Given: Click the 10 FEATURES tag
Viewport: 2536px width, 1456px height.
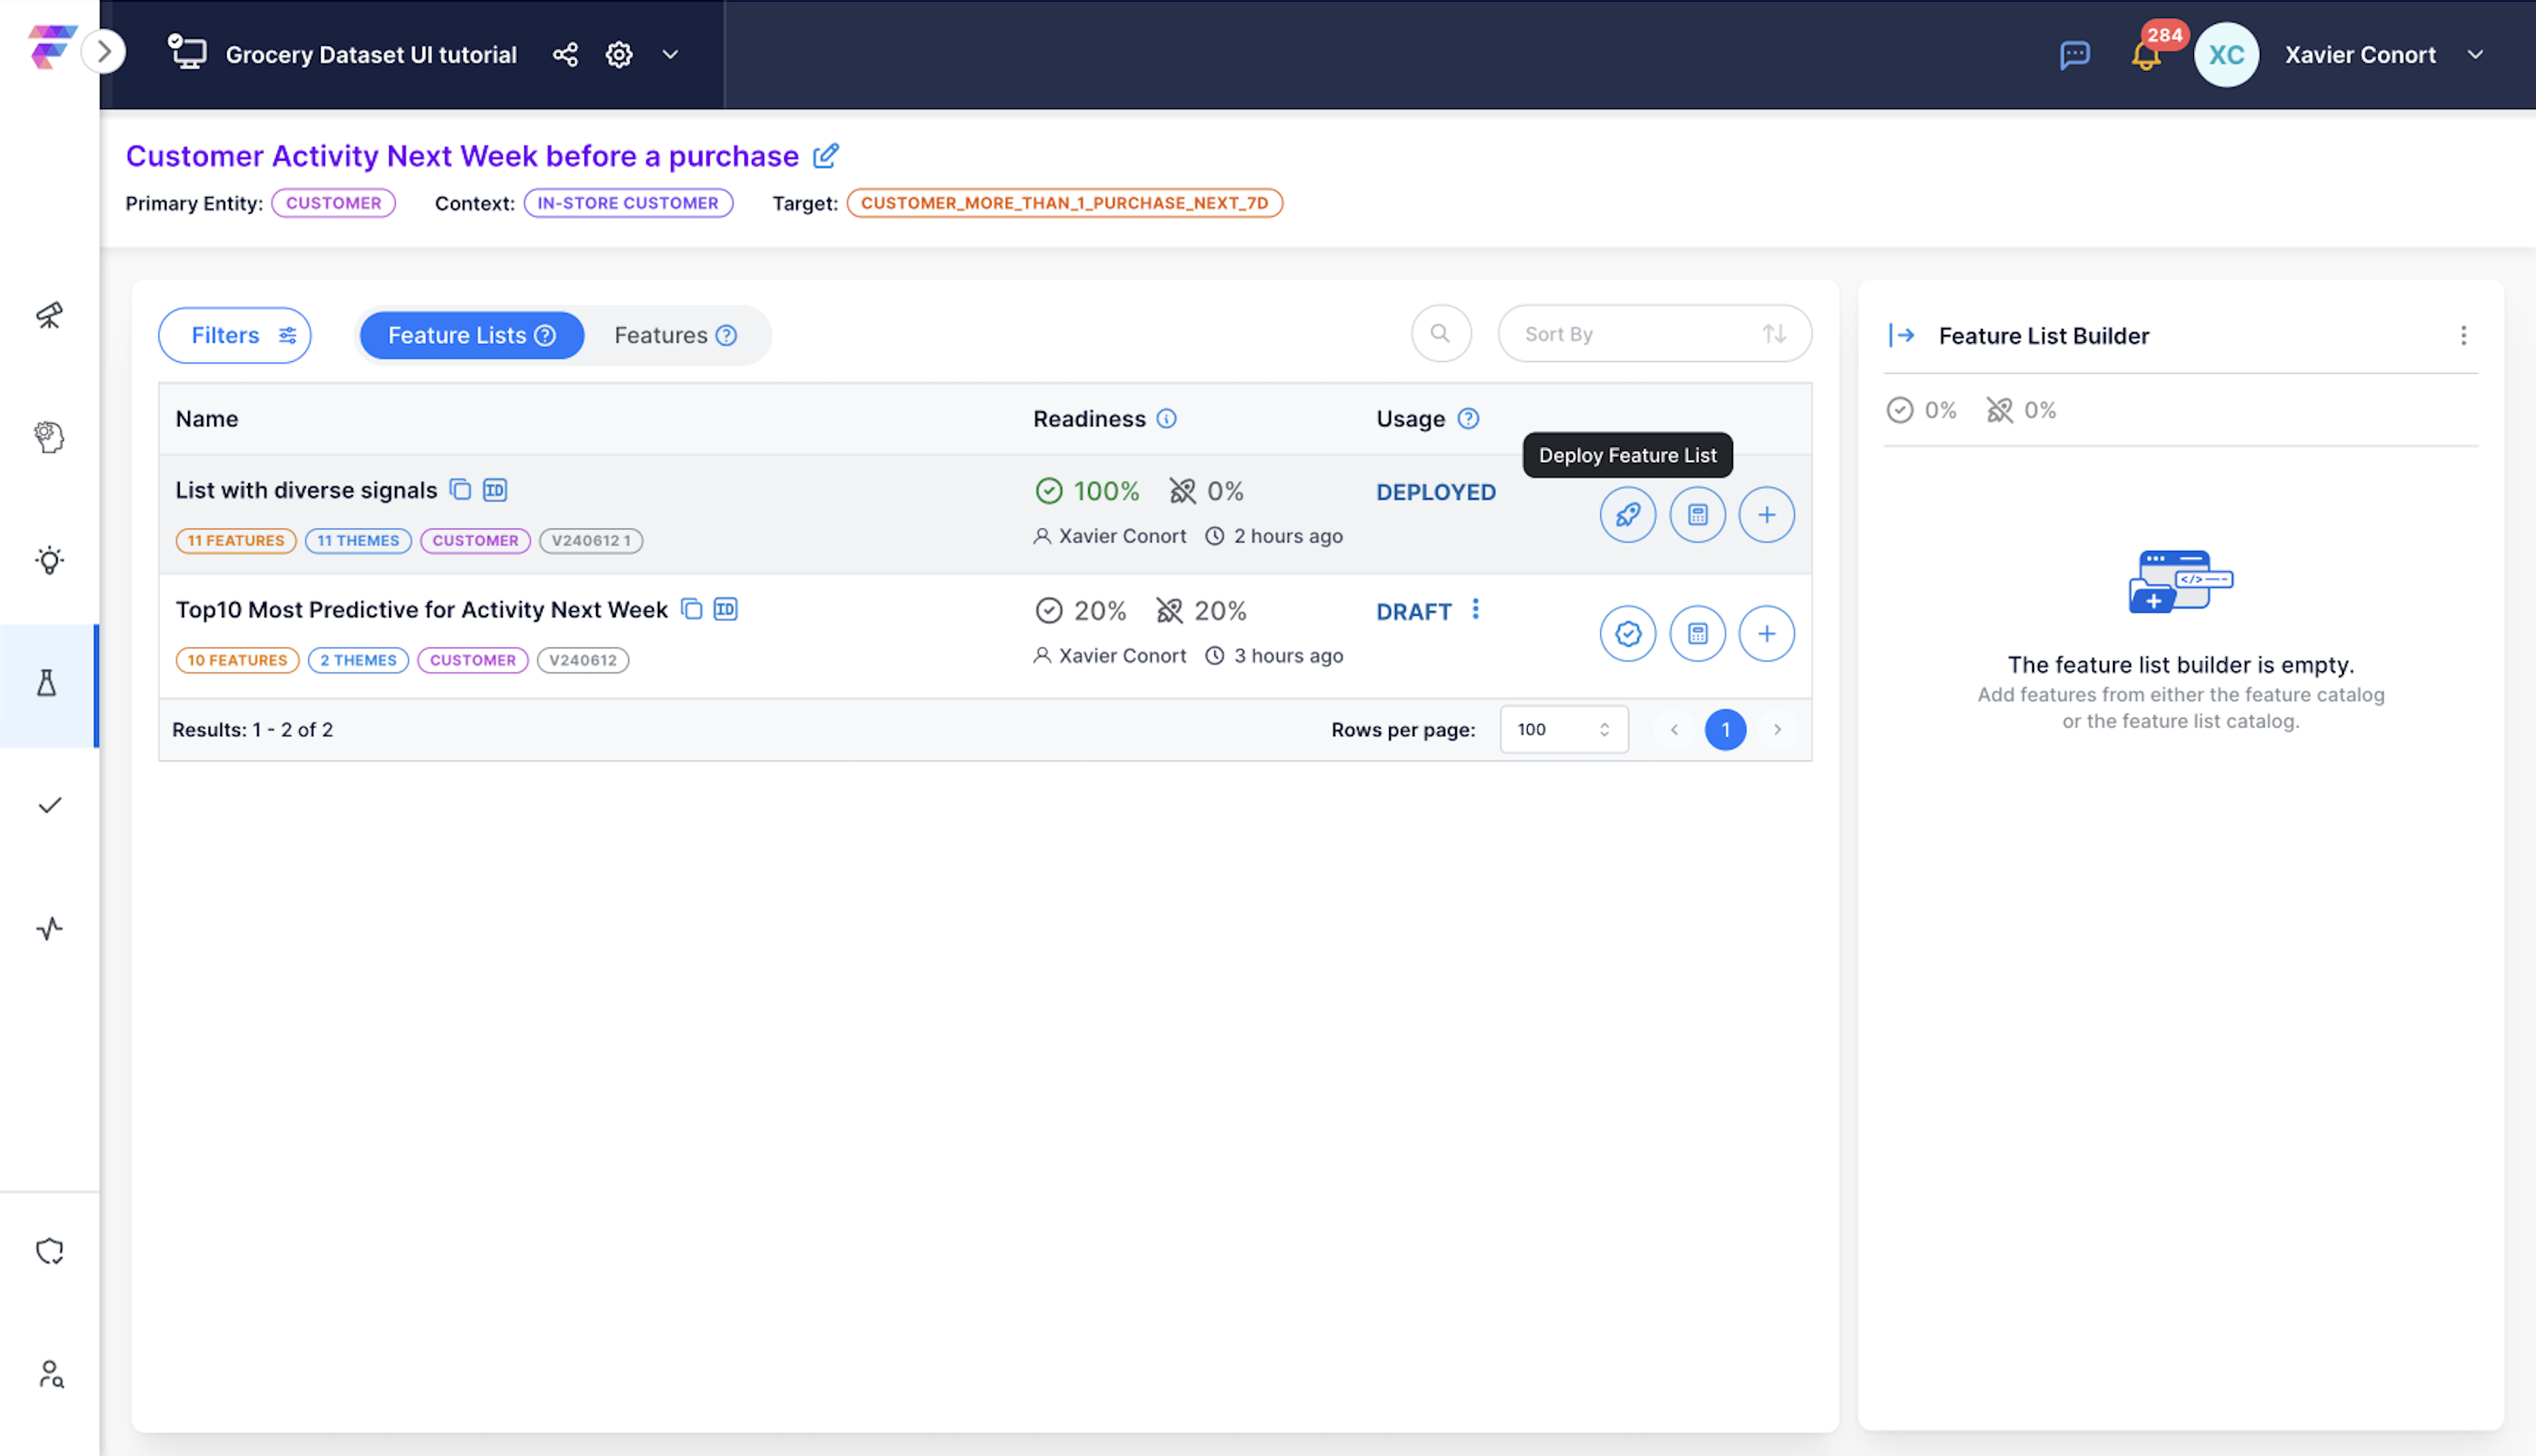Looking at the screenshot, I should [237, 660].
